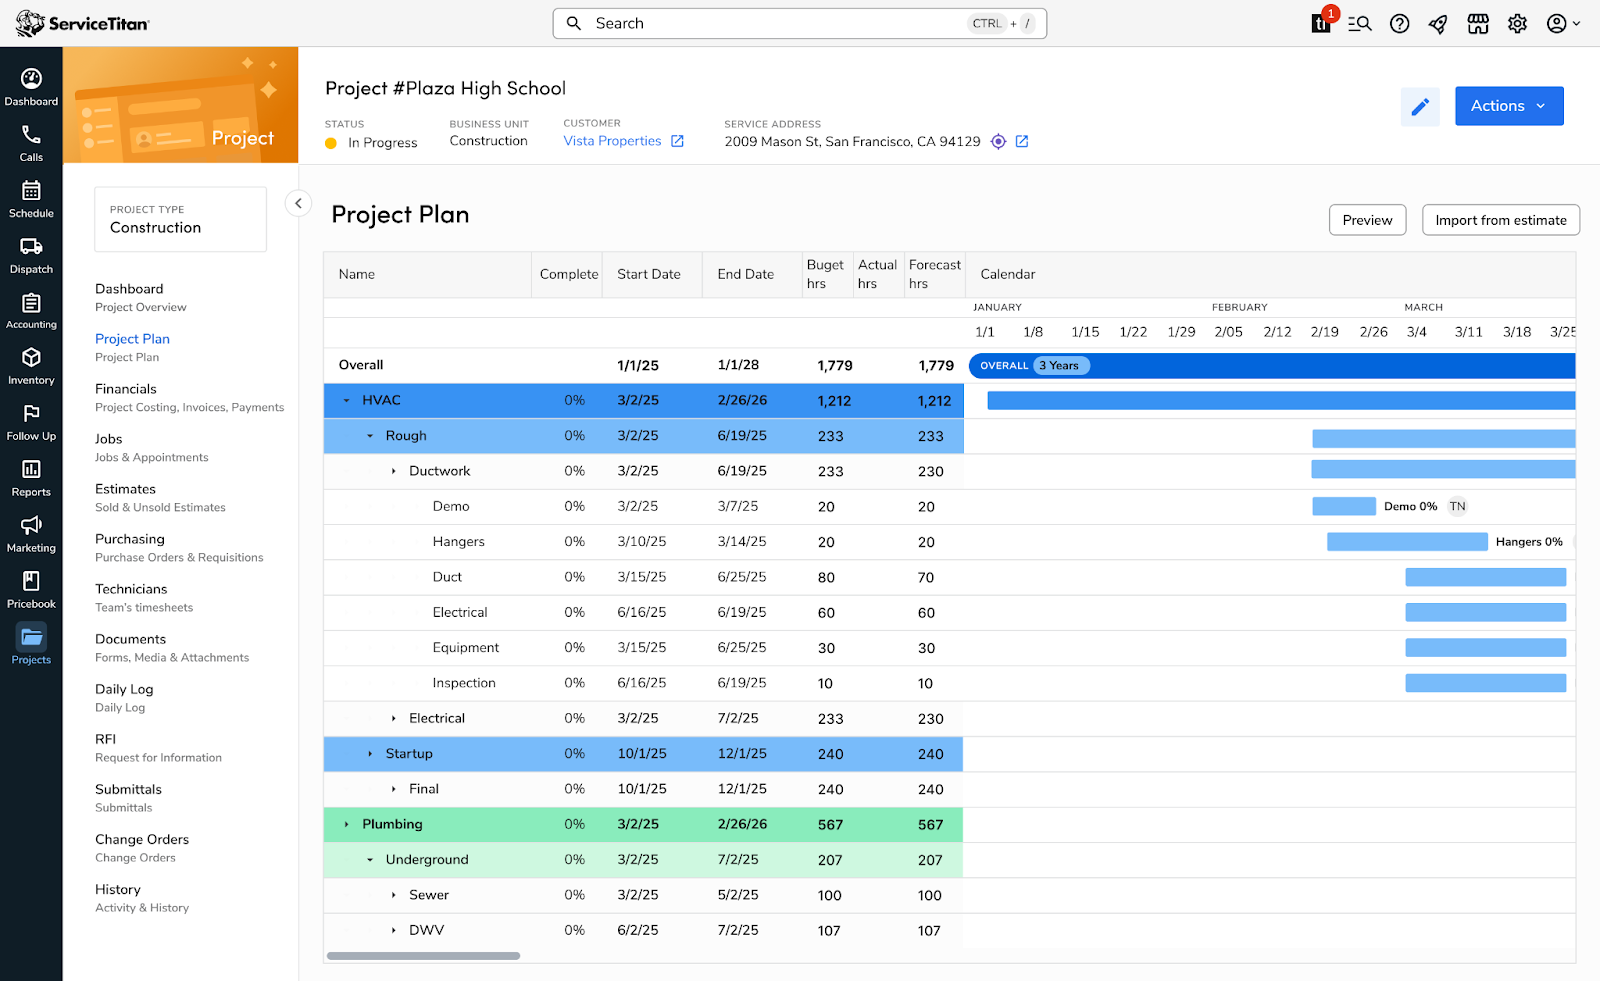Open the Follow Up flag icon
Image resolution: width=1600 pixels, height=981 pixels.
31,414
